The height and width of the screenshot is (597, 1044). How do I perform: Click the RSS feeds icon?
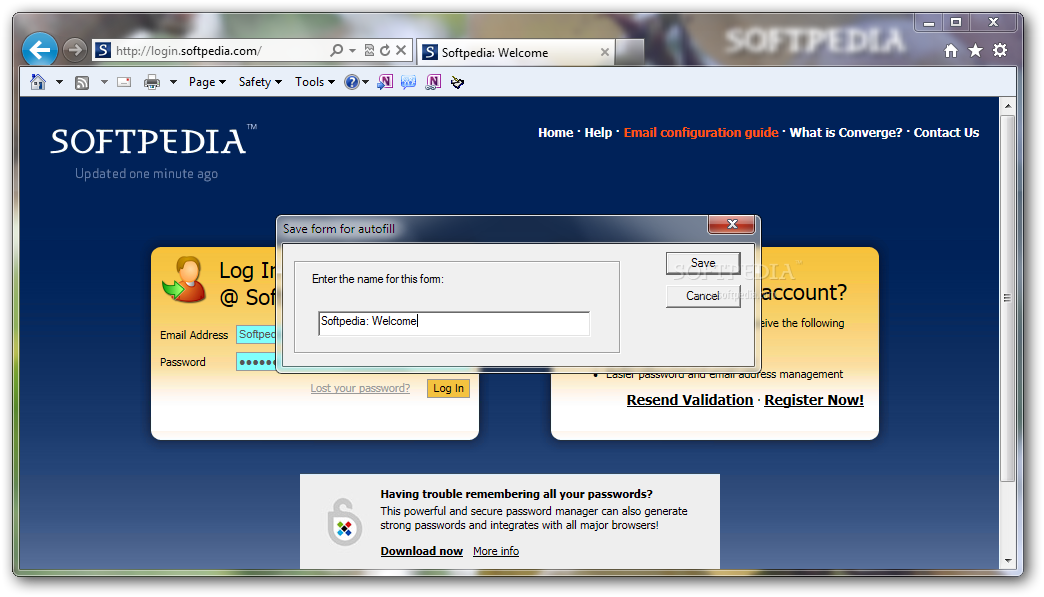click(82, 83)
